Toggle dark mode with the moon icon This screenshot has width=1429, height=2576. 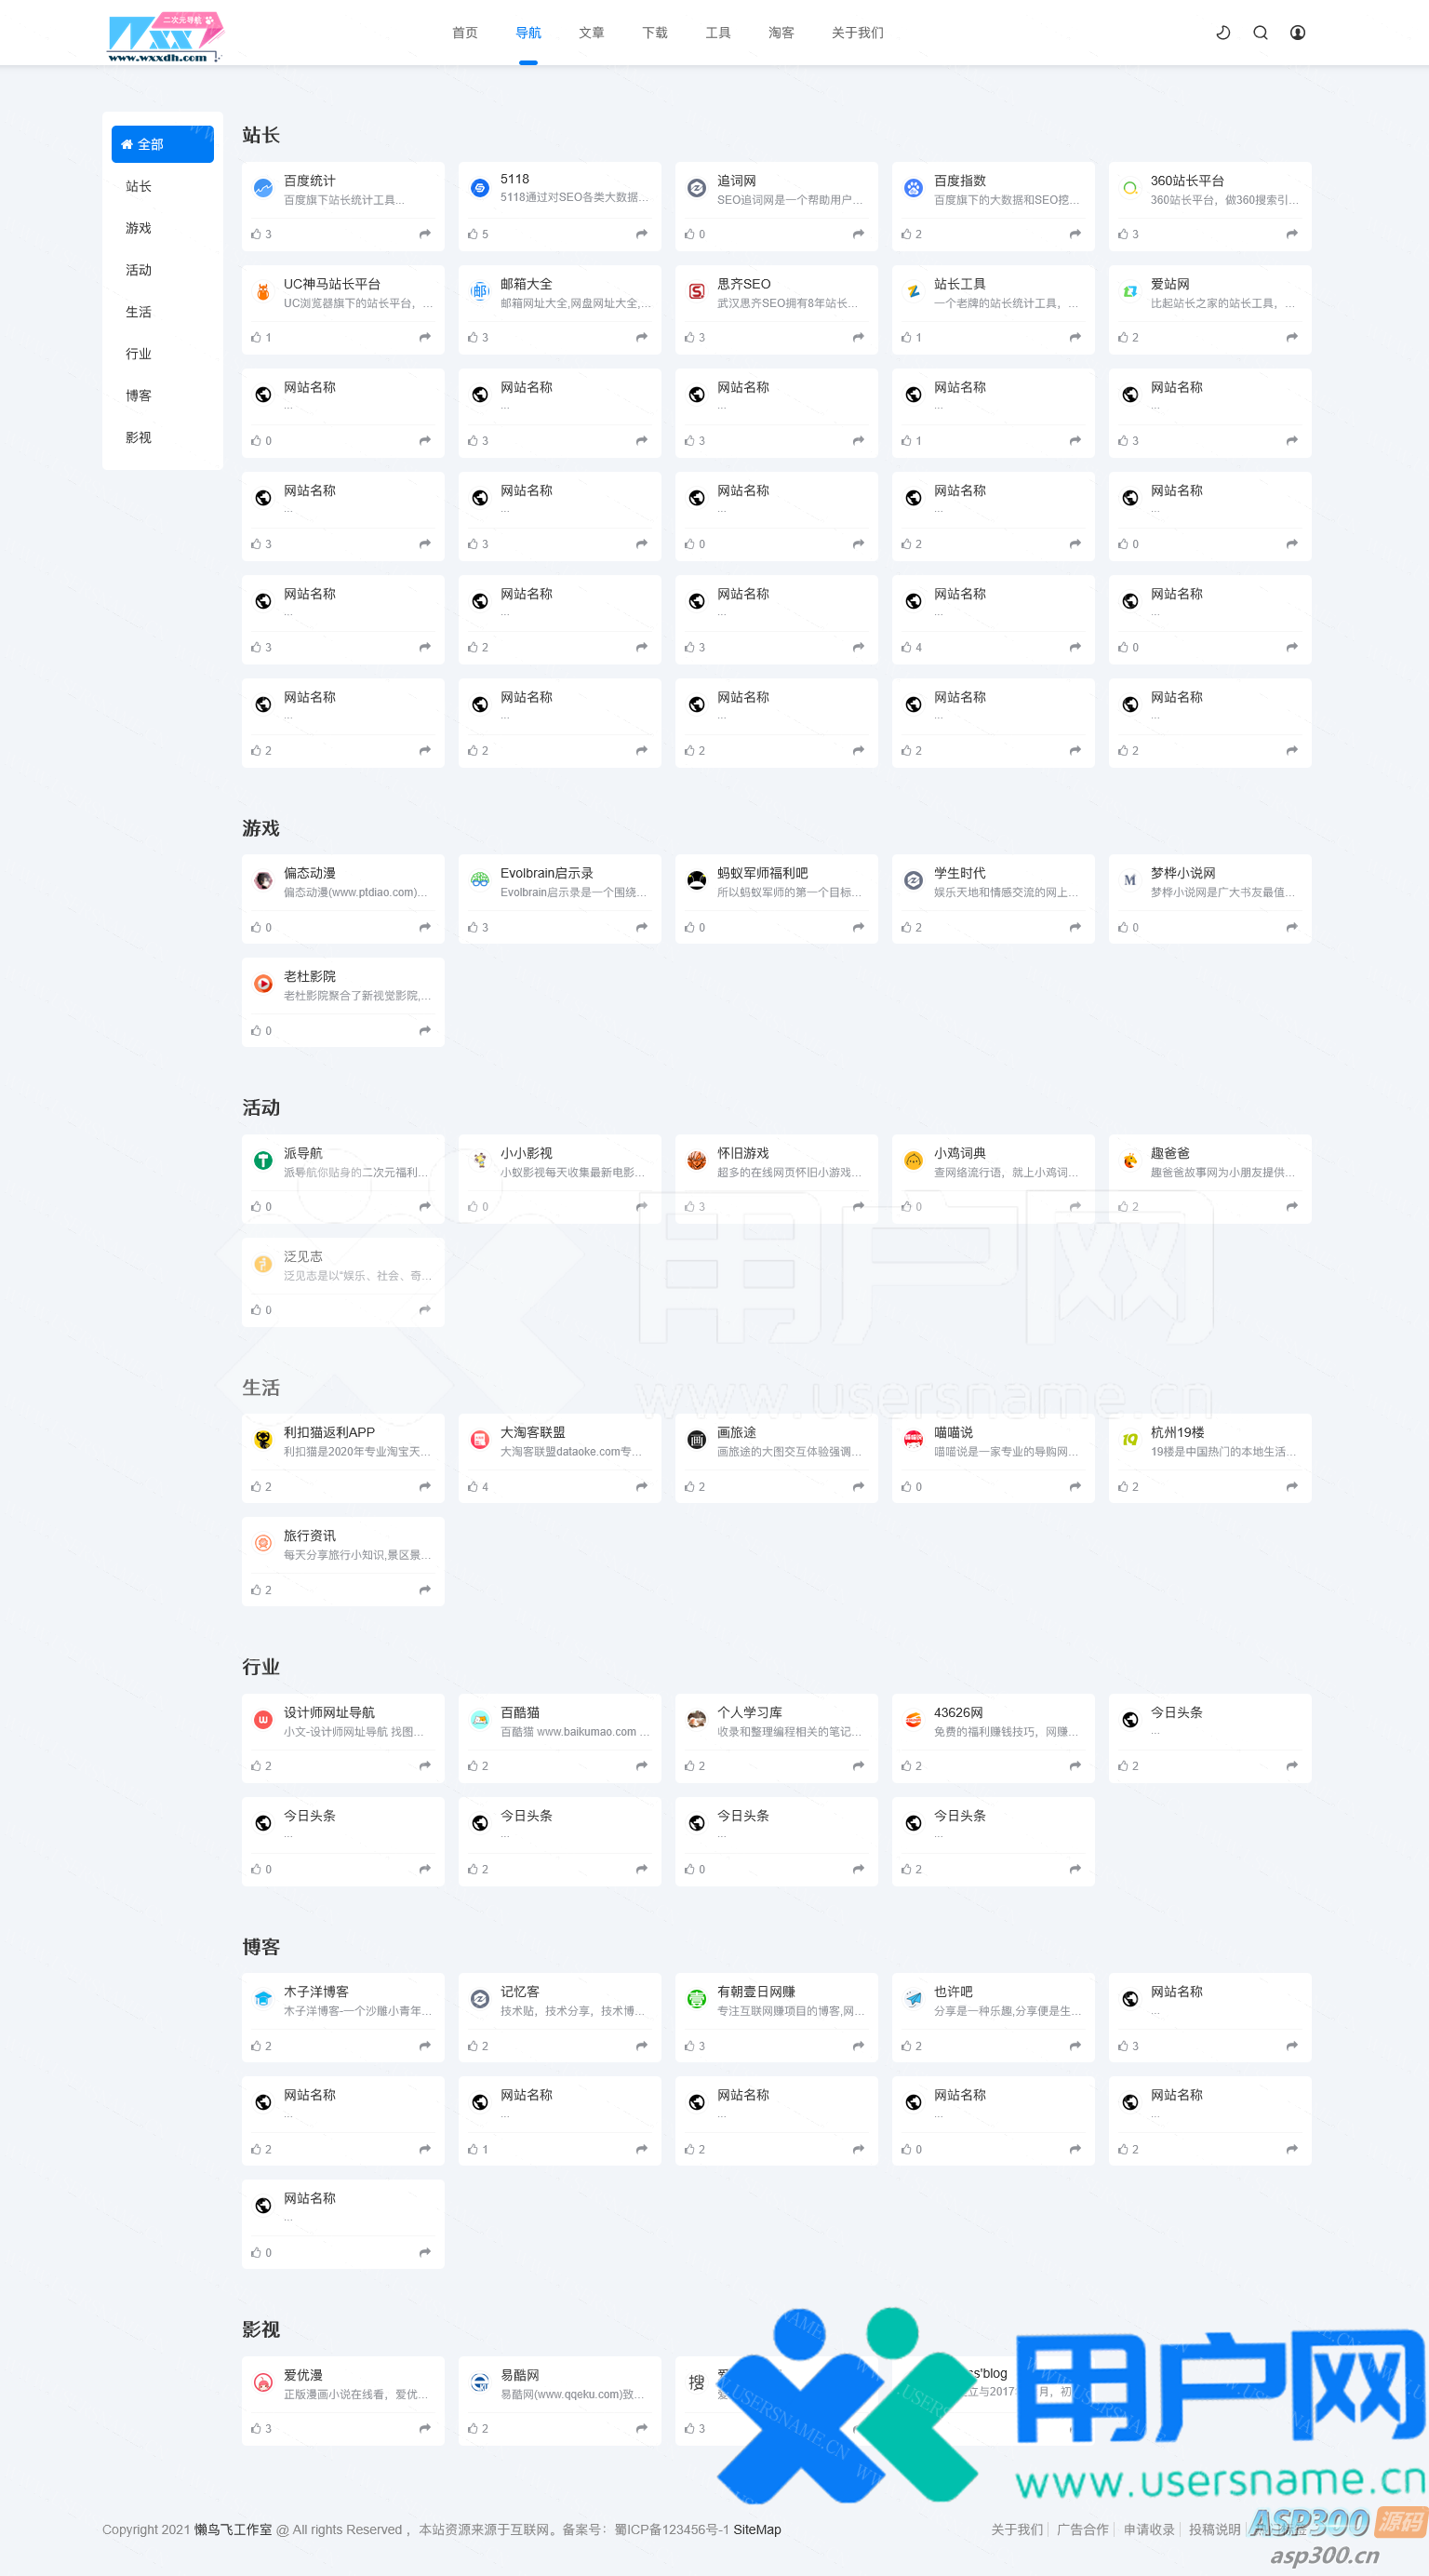(1222, 33)
